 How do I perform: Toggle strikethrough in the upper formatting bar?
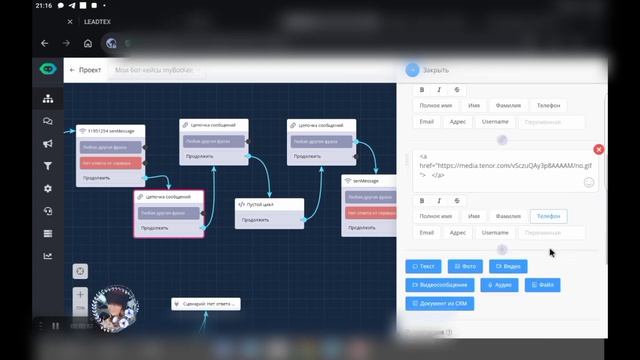coord(457,90)
